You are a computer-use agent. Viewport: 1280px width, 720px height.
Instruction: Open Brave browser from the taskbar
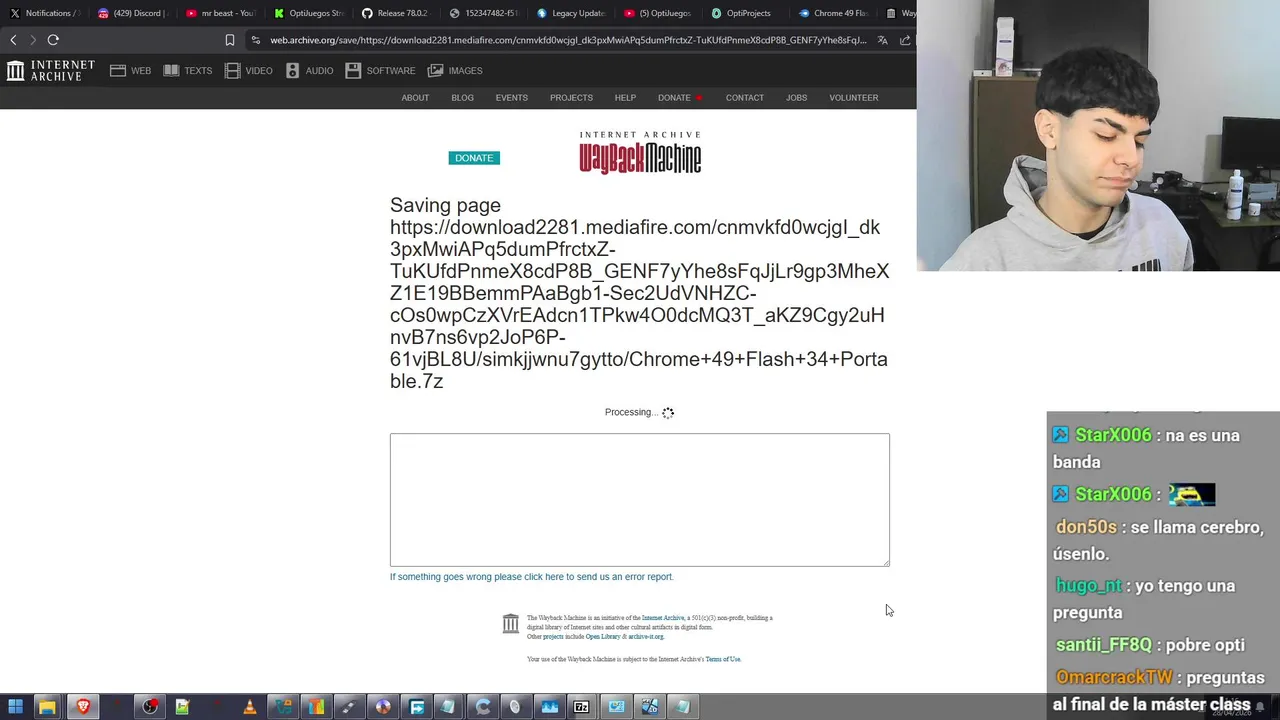click(82, 707)
